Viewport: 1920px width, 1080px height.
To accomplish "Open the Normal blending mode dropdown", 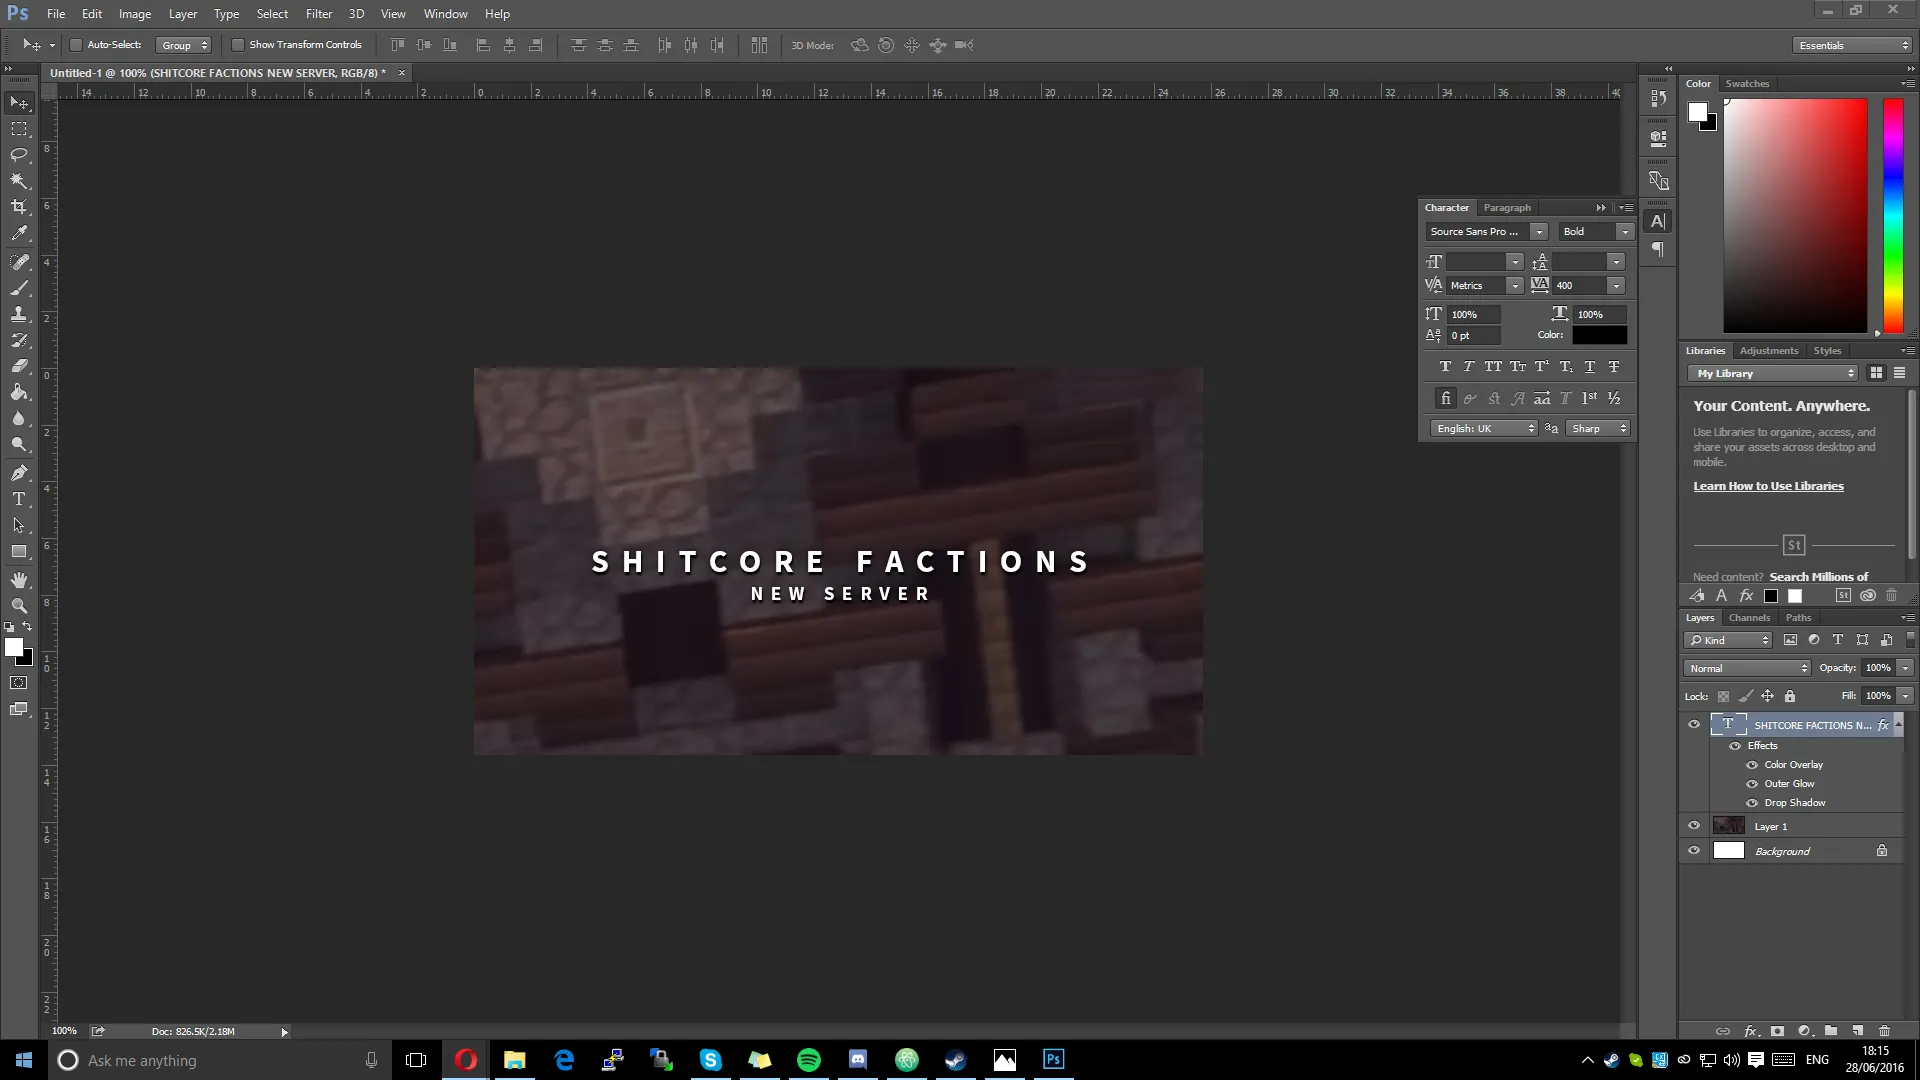I will tap(1747, 668).
